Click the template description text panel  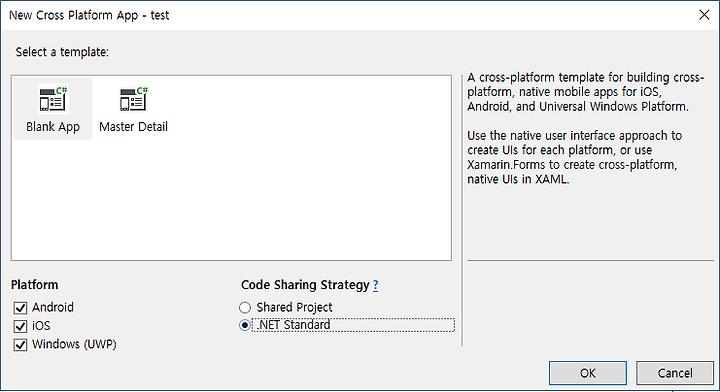(585, 128)
